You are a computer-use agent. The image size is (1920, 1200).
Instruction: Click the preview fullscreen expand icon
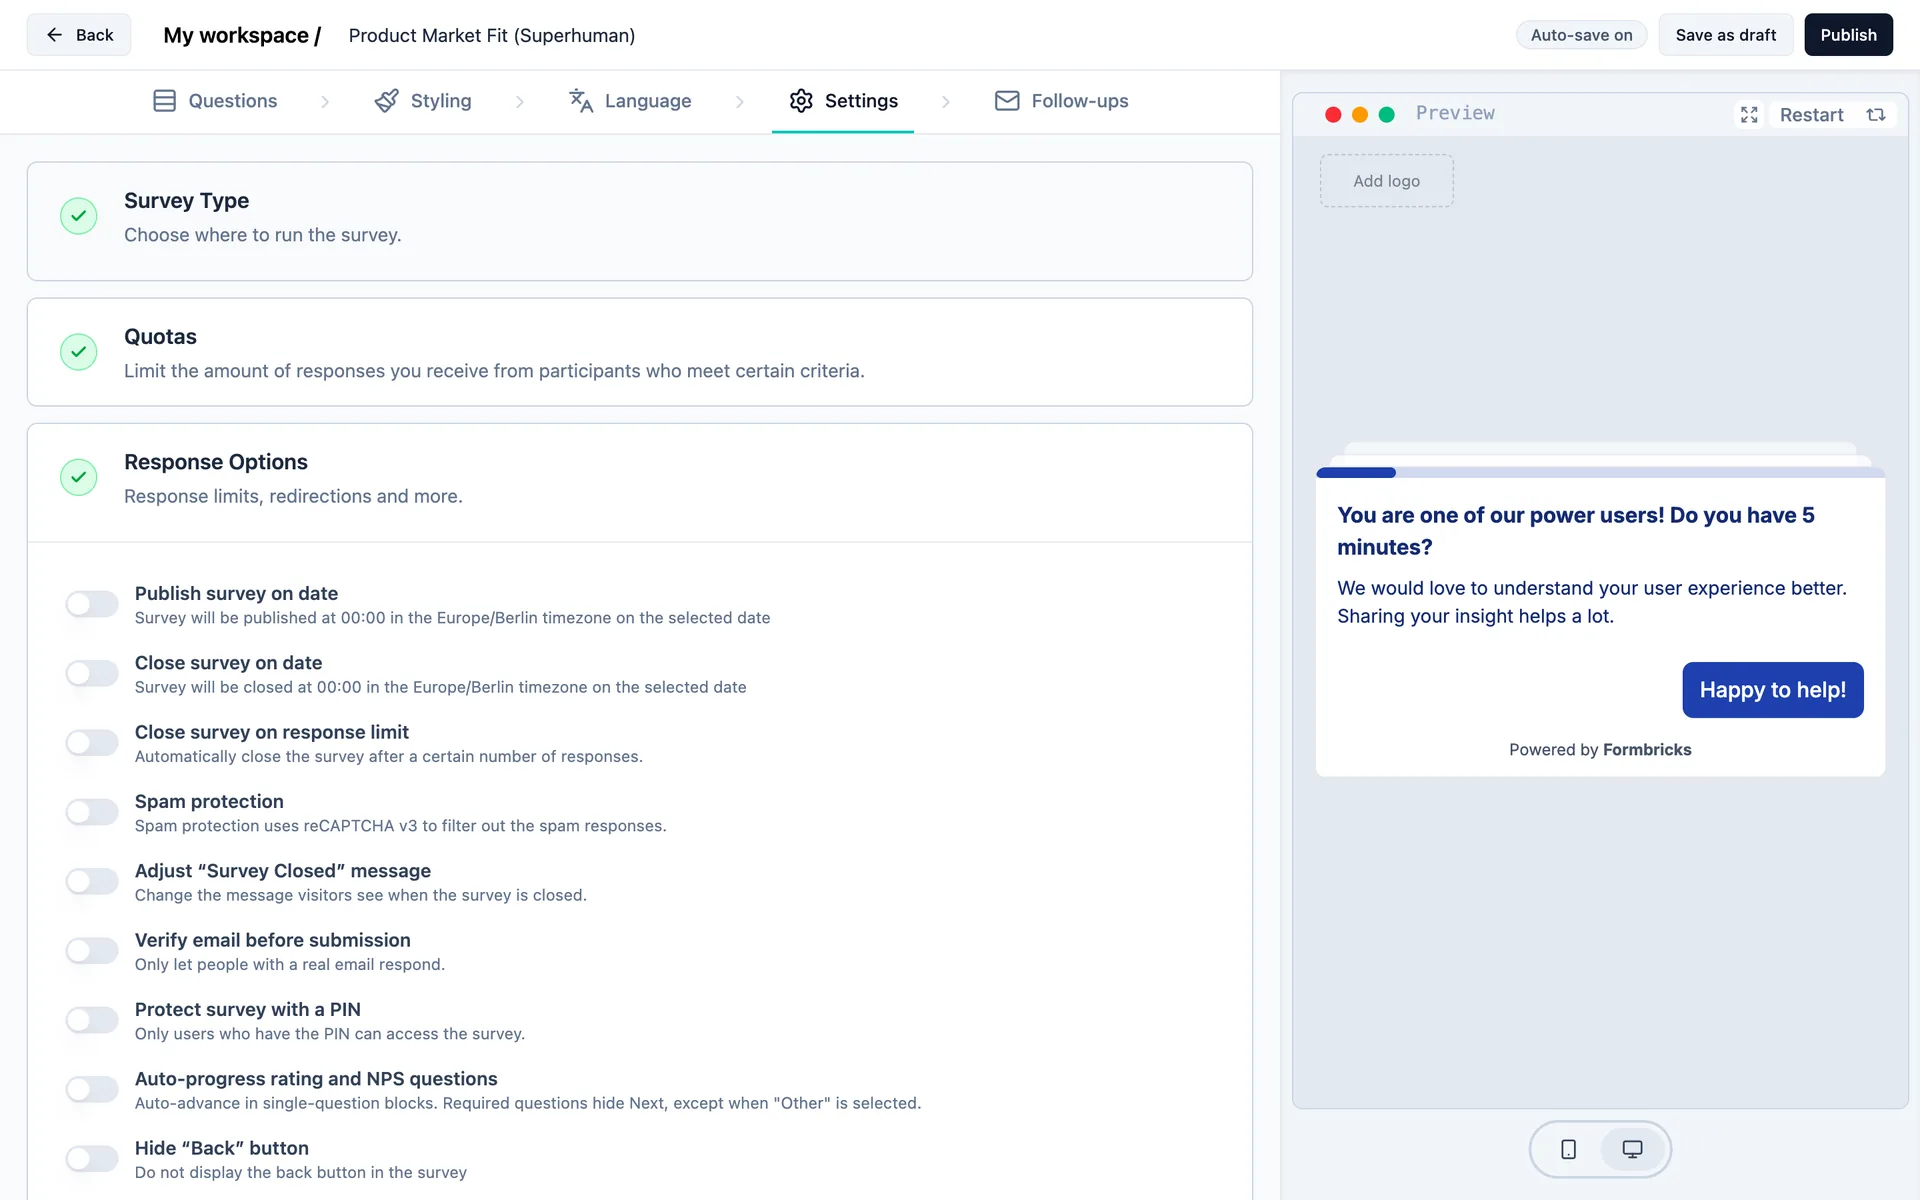[1749, 115]
